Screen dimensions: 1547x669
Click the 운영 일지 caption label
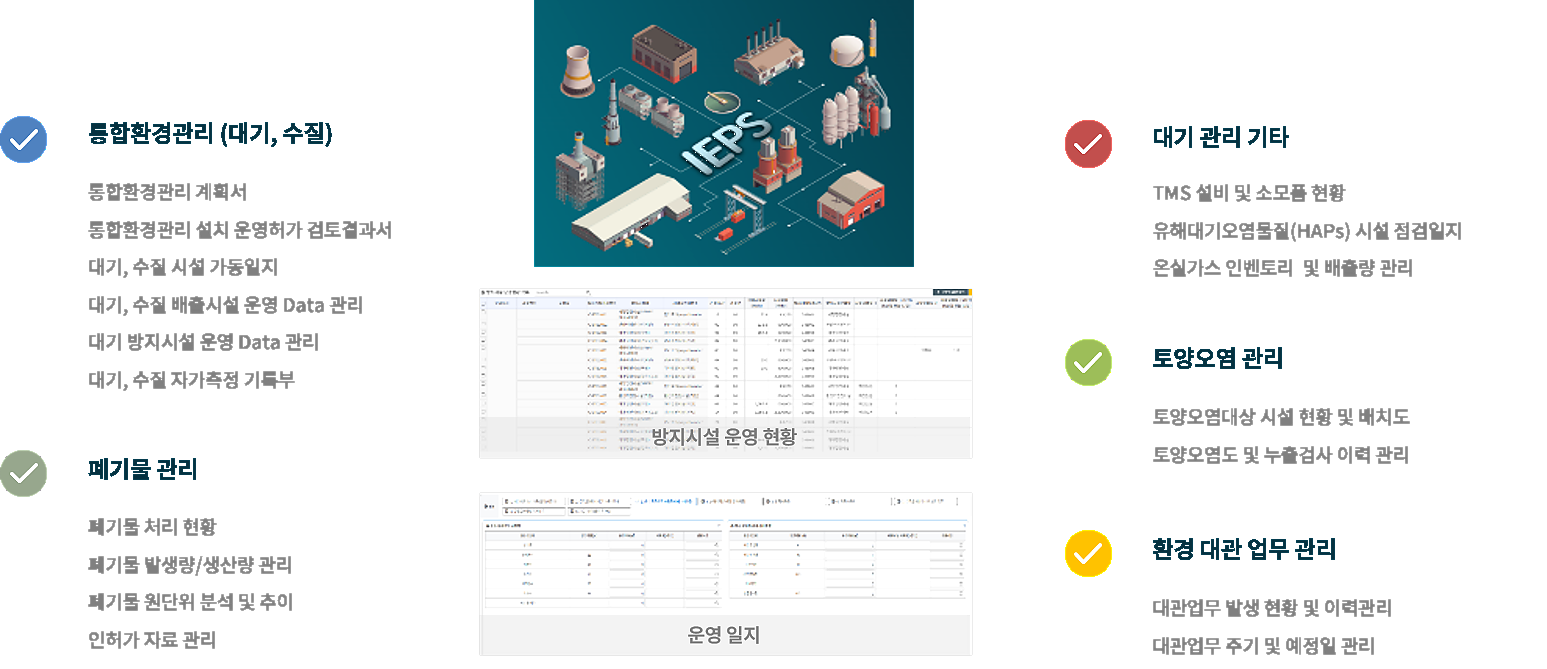click(x=724, y=634)
